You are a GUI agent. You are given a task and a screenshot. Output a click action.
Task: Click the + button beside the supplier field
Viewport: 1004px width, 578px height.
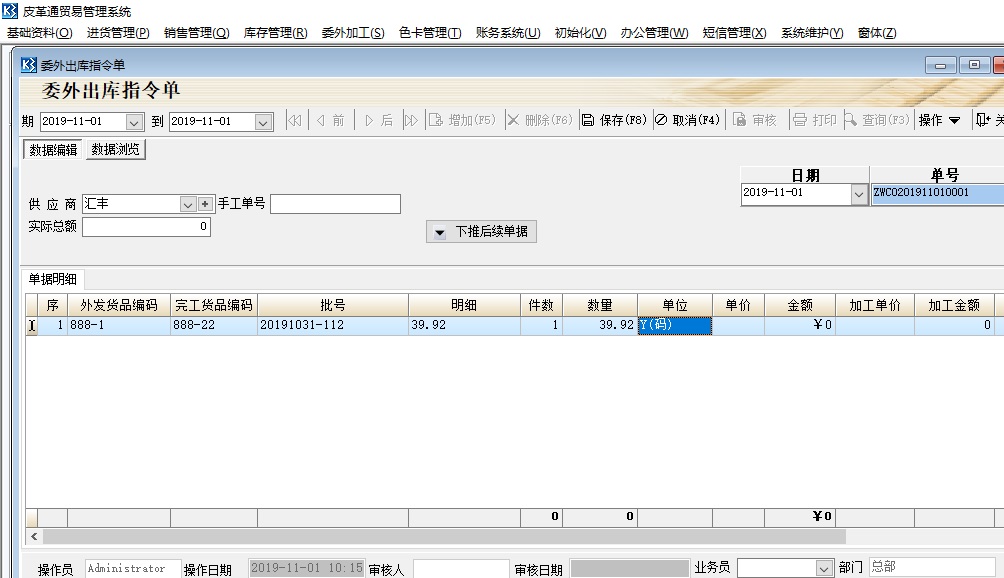tap(203, 203)
